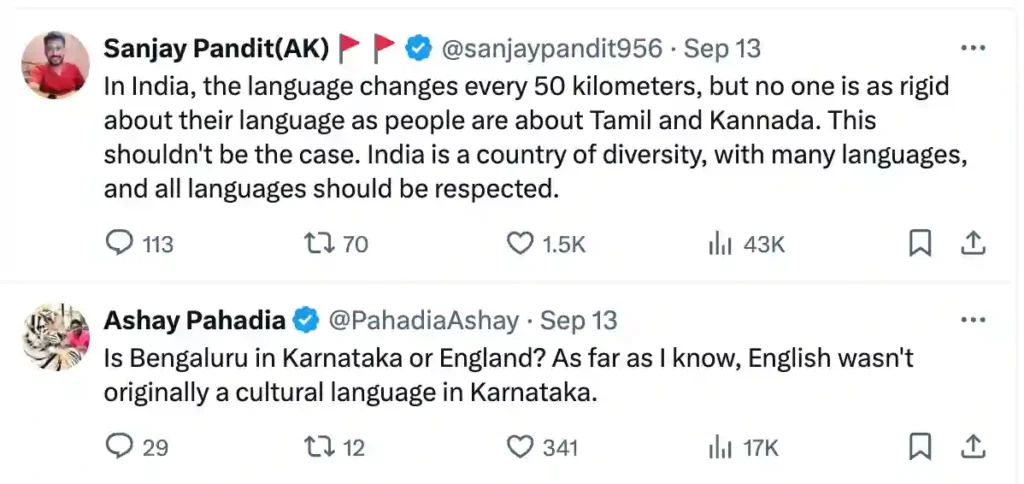Image resolution: width=1024 pixels, height=484 pixels.
Task: Bookmark Ashay Pahadia's tweet
Action: coord(920,447)
